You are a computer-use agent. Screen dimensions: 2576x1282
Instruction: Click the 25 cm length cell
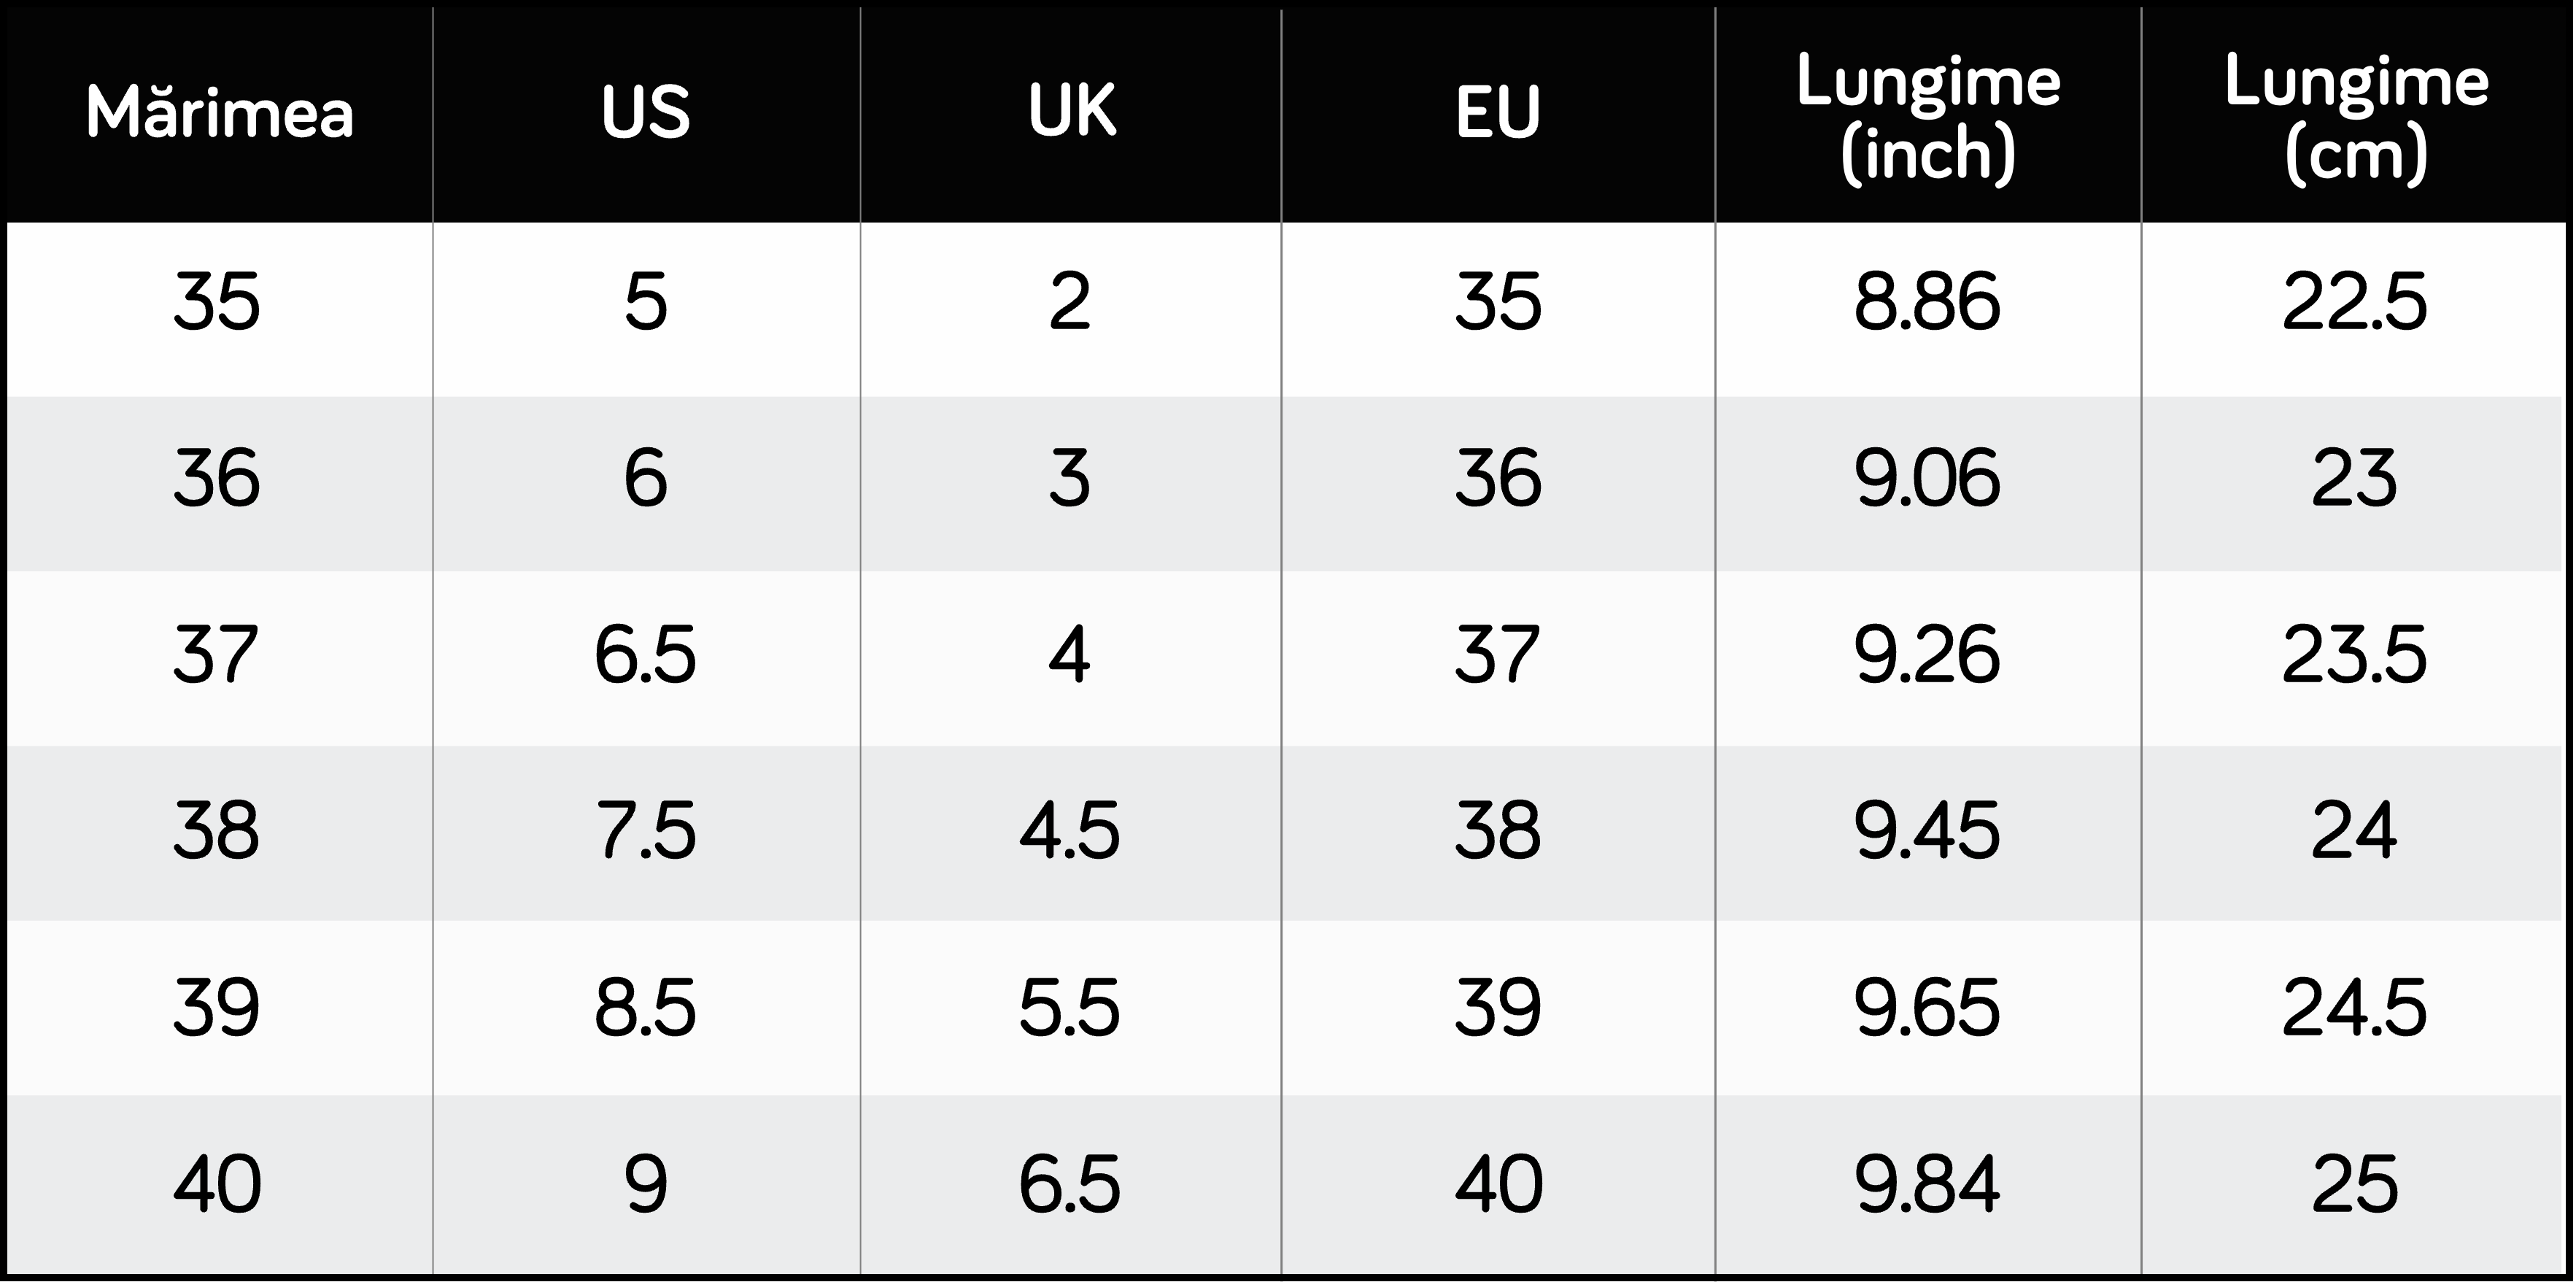2355,1184
